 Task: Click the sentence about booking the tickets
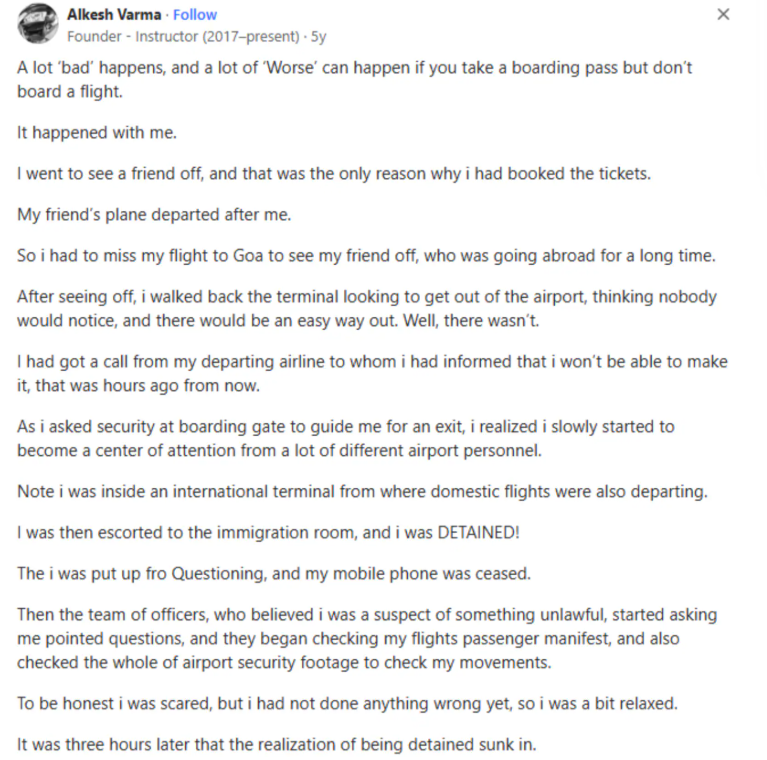tap(334, 174)
